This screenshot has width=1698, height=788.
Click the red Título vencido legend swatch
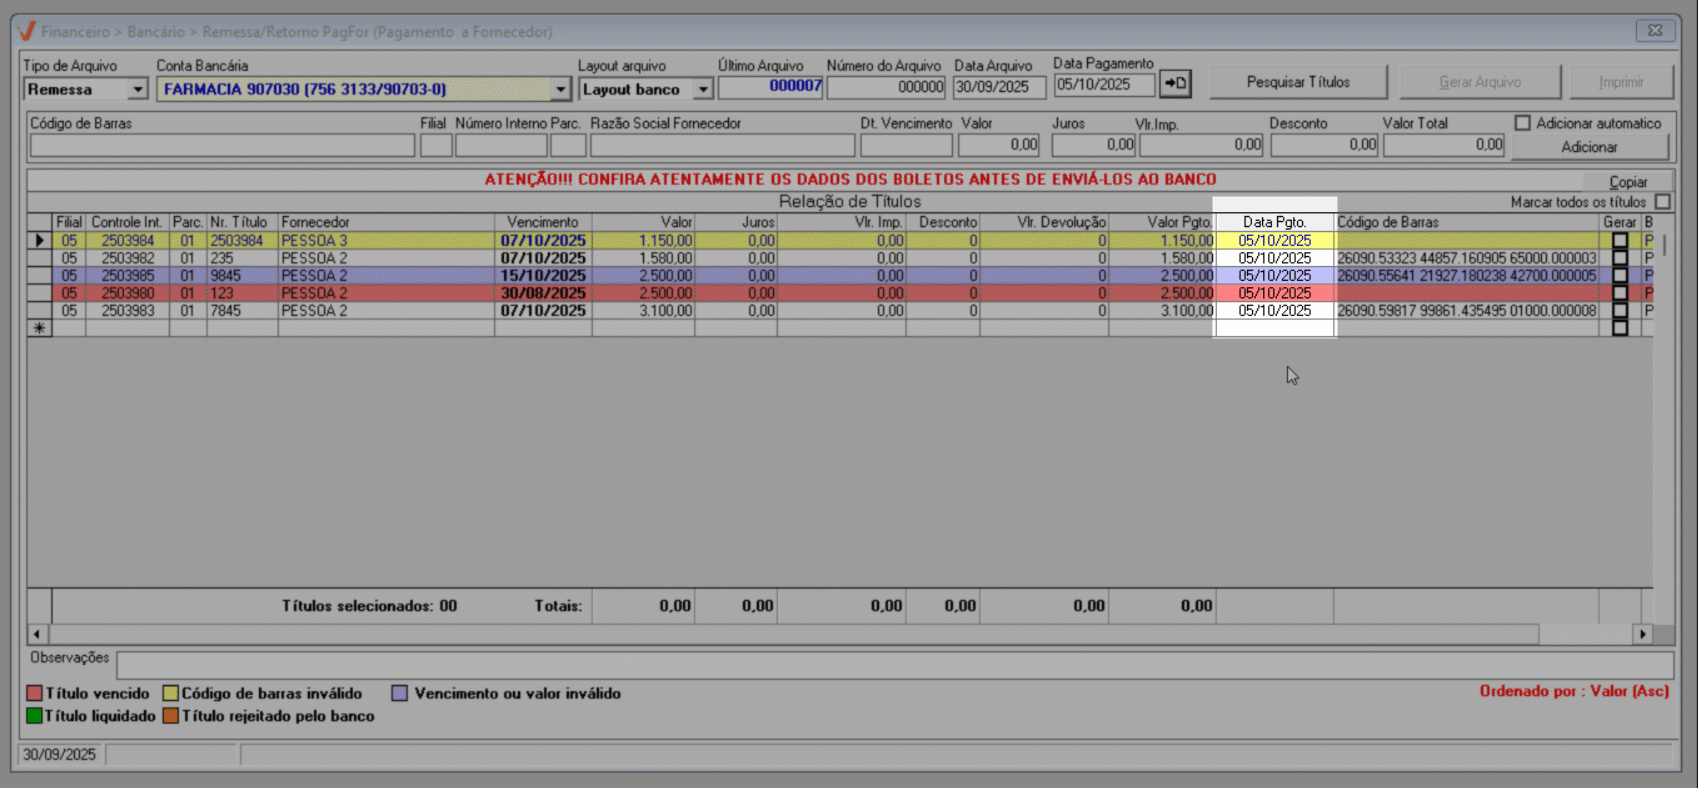tap(35, 693)
